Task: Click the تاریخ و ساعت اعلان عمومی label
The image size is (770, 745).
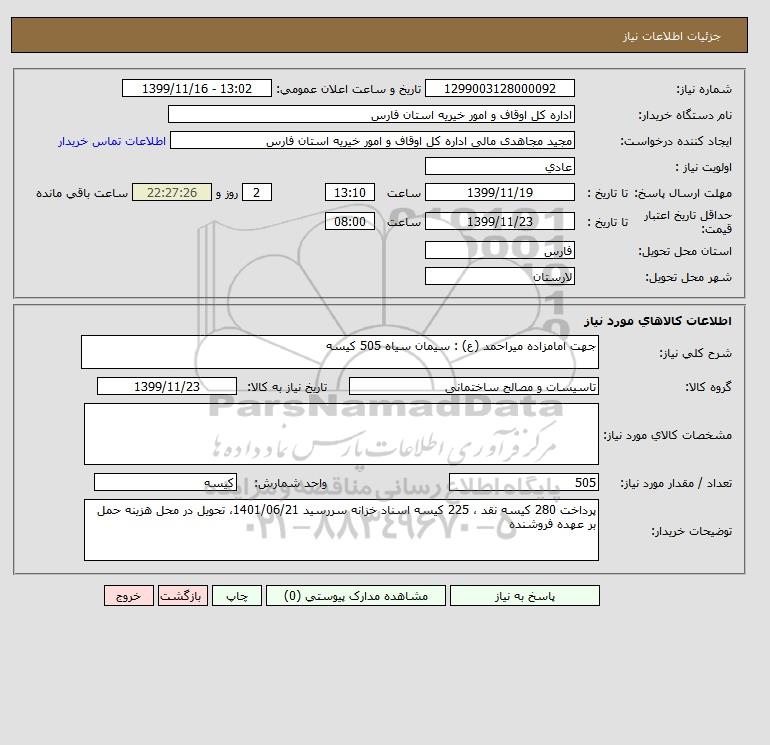Action: [349, 89]
